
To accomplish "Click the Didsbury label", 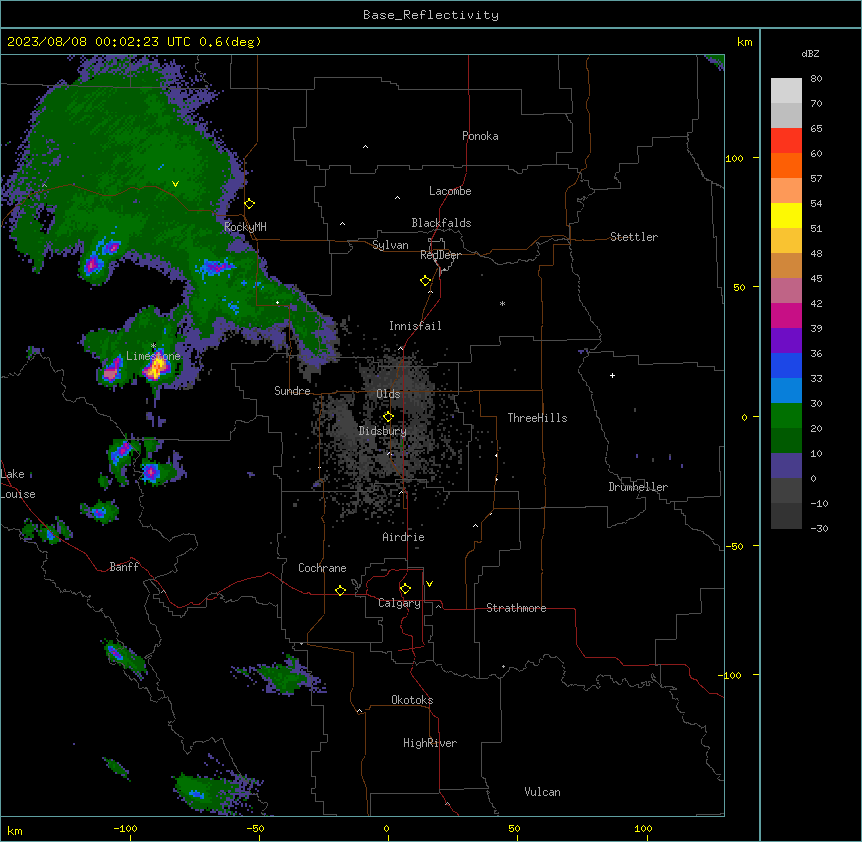I will pyautogui.click(x=383, y=431).
